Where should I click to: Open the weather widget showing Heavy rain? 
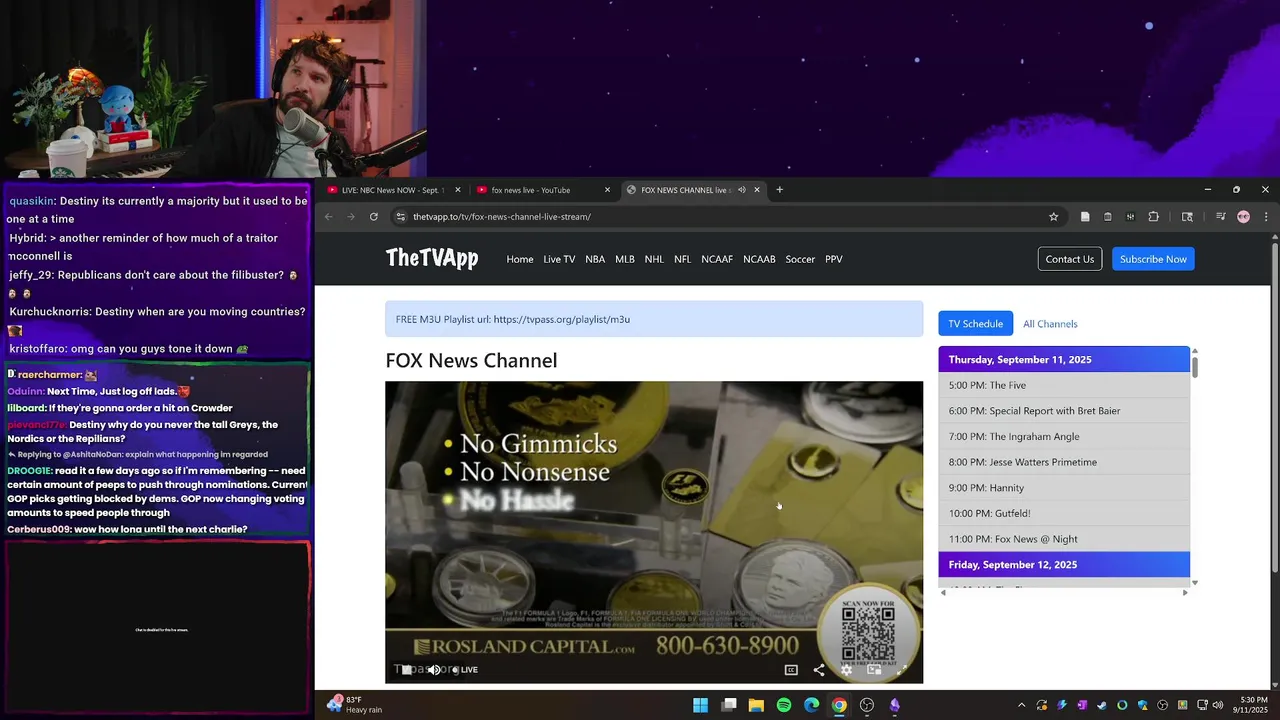pos(357,705)
